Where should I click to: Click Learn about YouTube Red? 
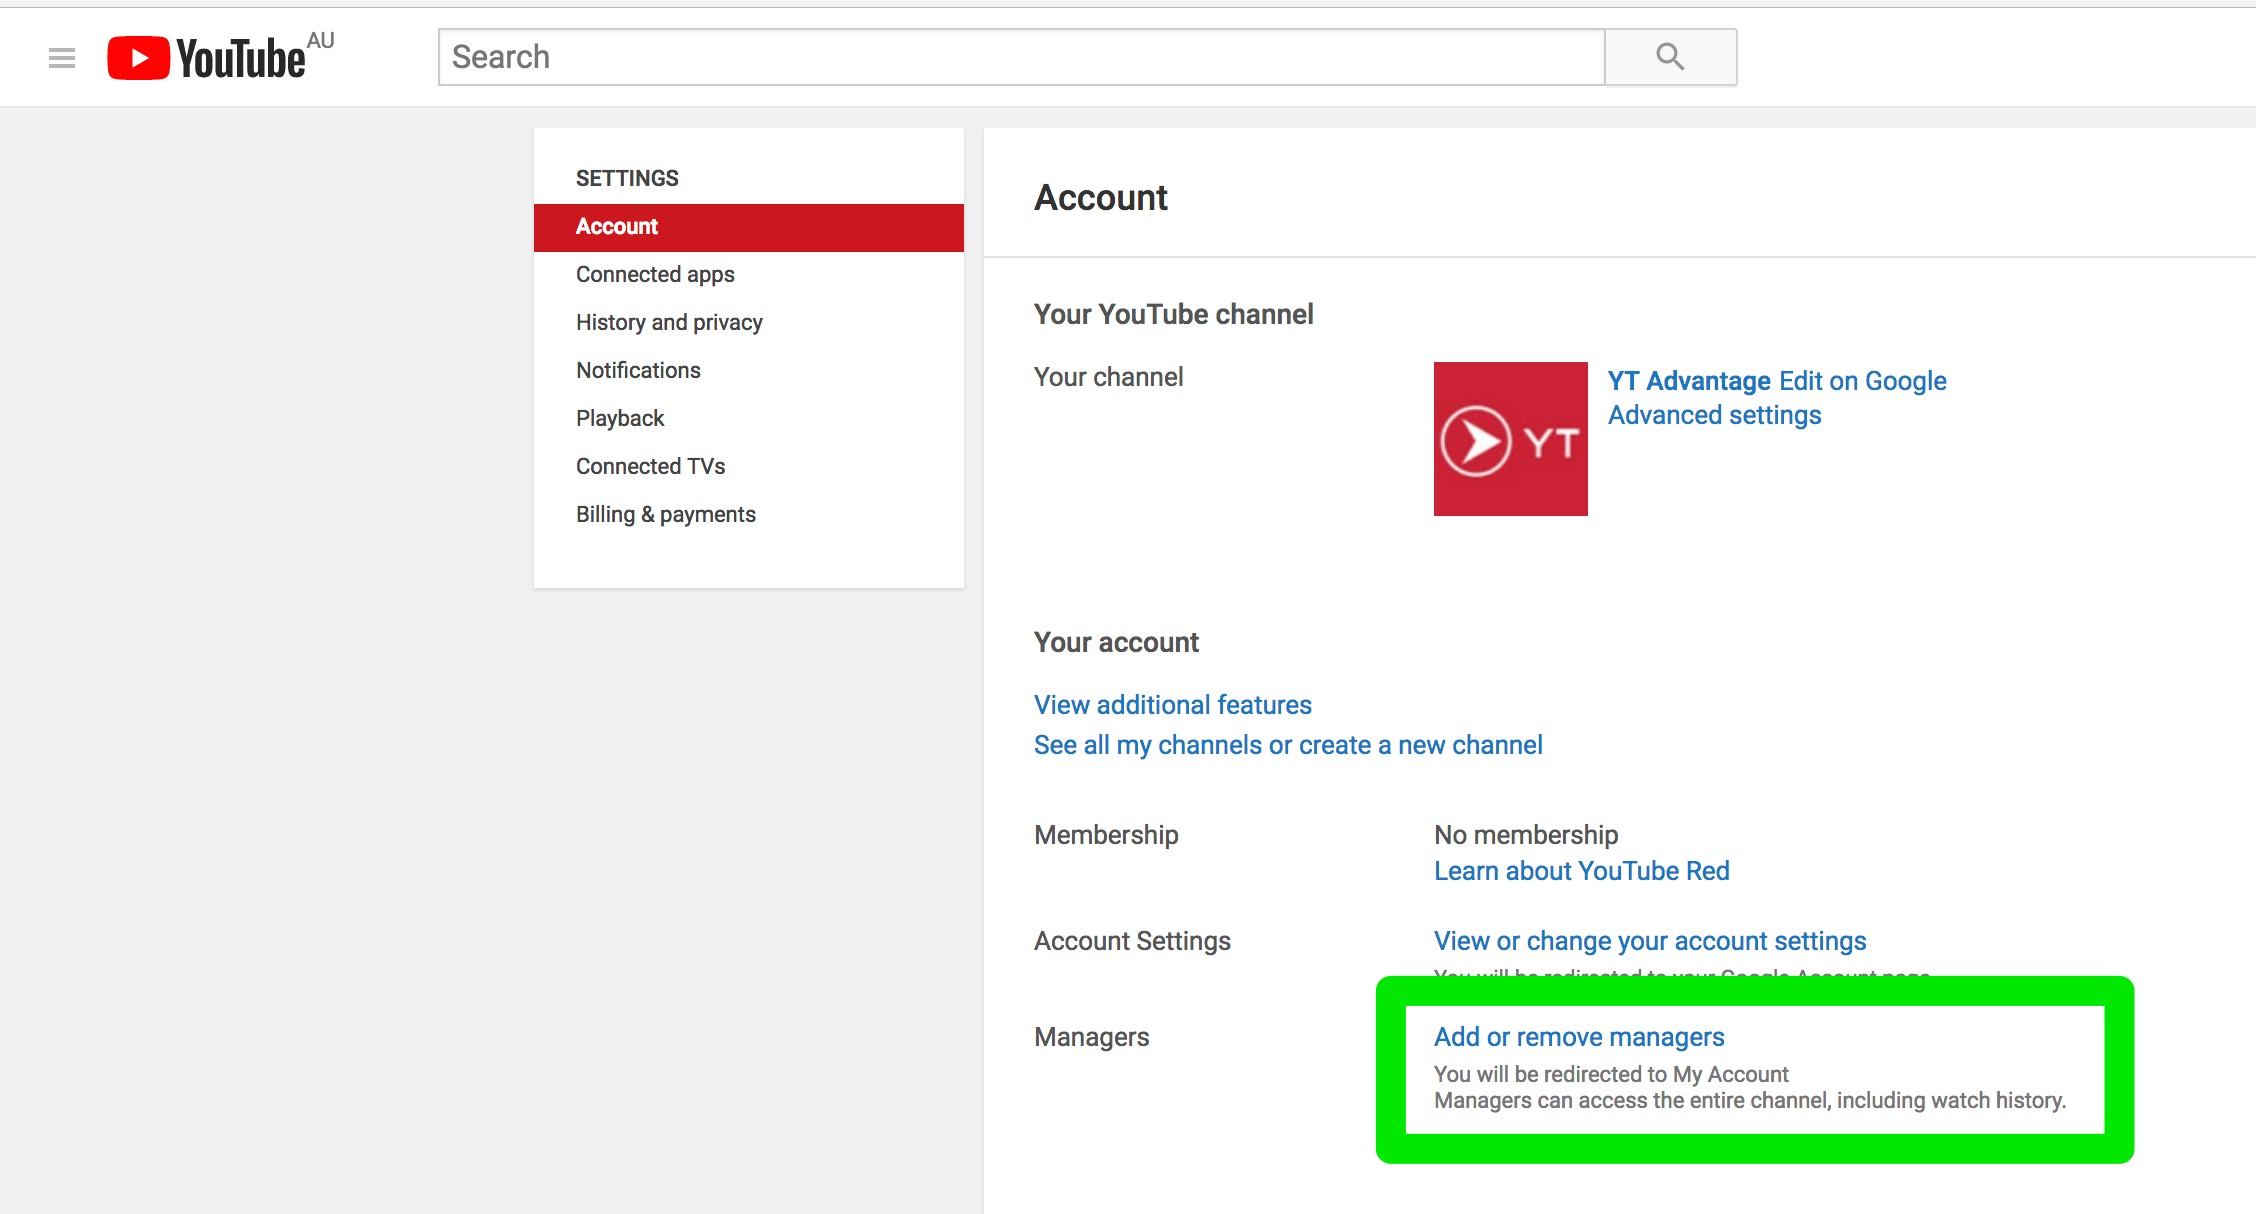point(1581,871)
